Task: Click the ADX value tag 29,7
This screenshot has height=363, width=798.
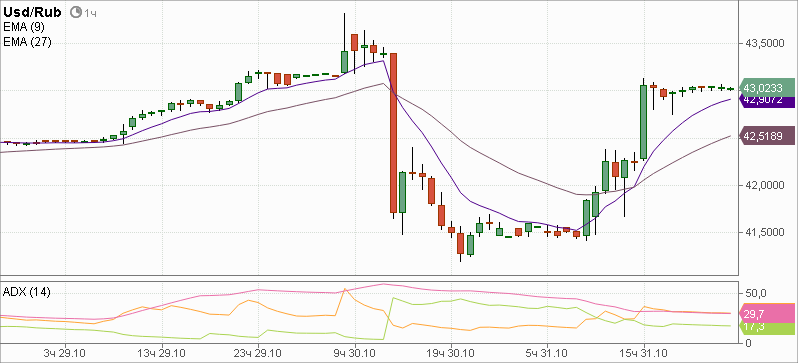Action: click(768, 313)
